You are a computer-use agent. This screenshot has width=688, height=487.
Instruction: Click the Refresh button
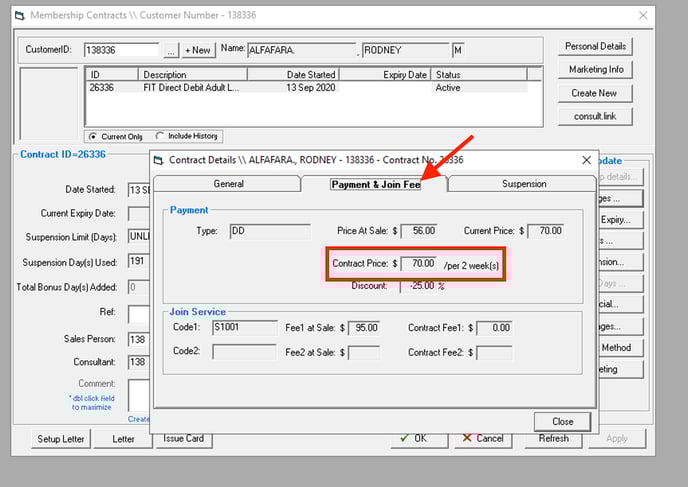tap(553, 439)
